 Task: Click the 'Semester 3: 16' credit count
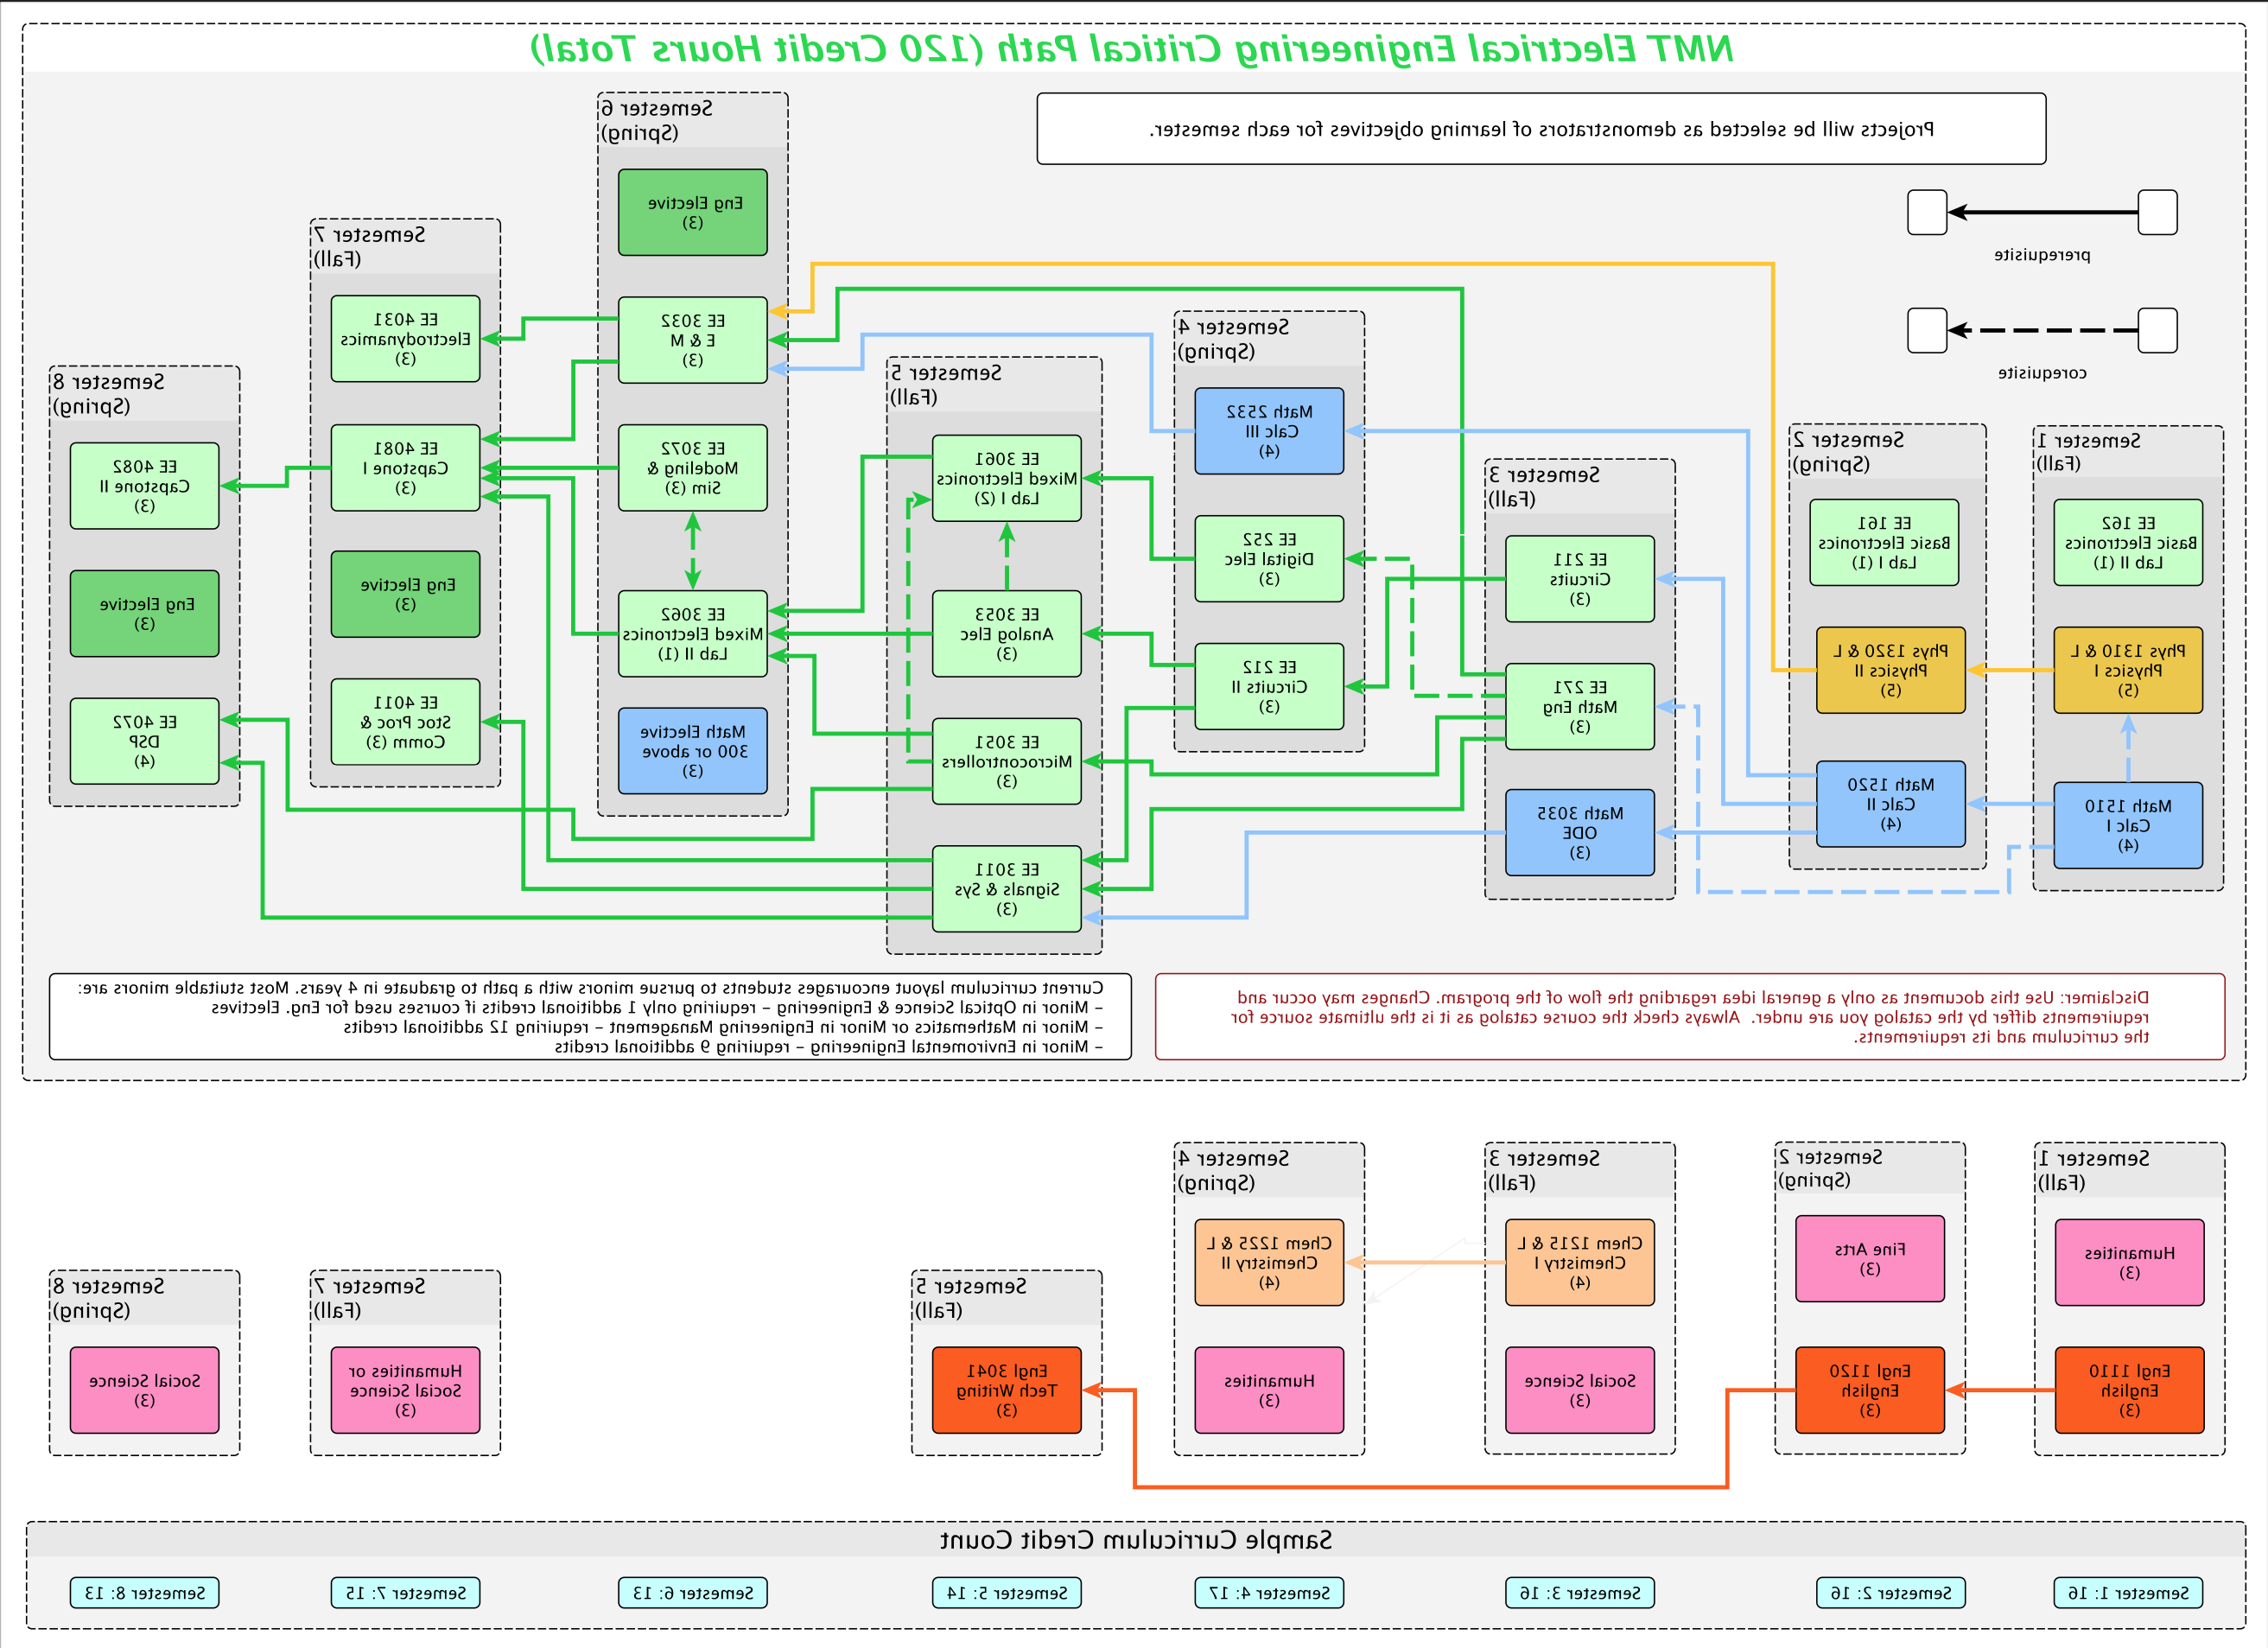tap(1580, 1593)
